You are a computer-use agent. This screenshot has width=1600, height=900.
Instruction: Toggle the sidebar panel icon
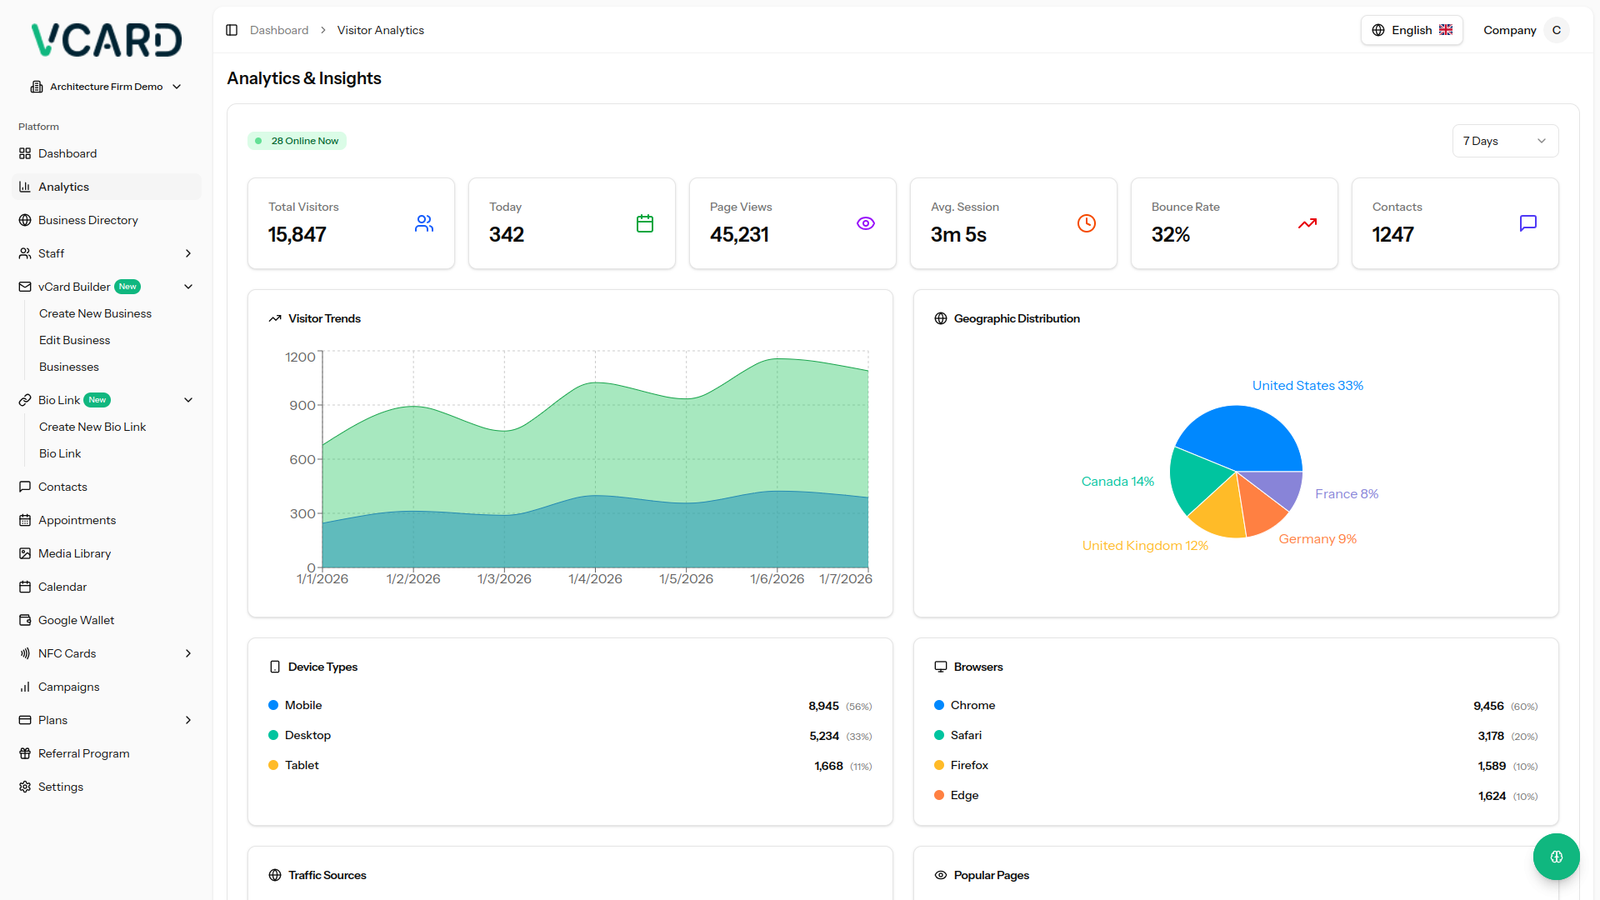pyautogui.click(x=232, y=30)
